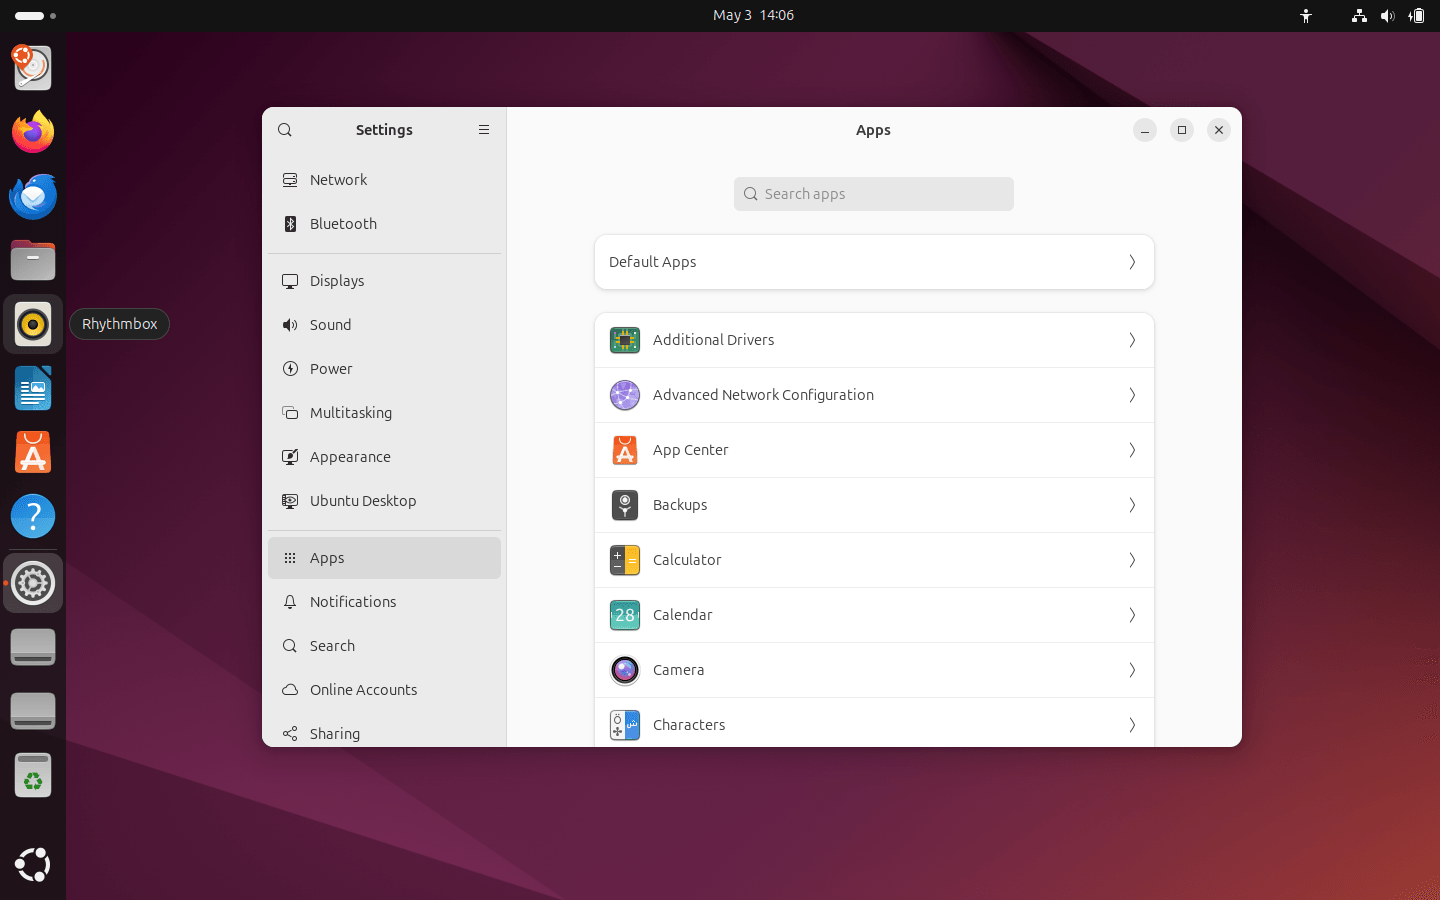Screen dimensions: 1440x900
Task: Open the system volume indicator in top bar
Action: (1387, 16)
